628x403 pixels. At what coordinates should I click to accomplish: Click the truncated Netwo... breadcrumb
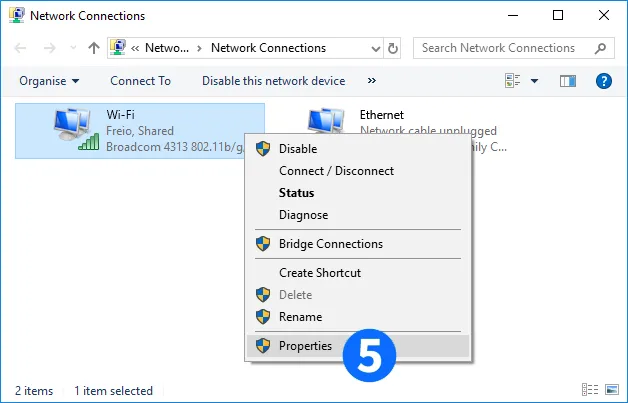pyautogui.click(x=167, y=48)
